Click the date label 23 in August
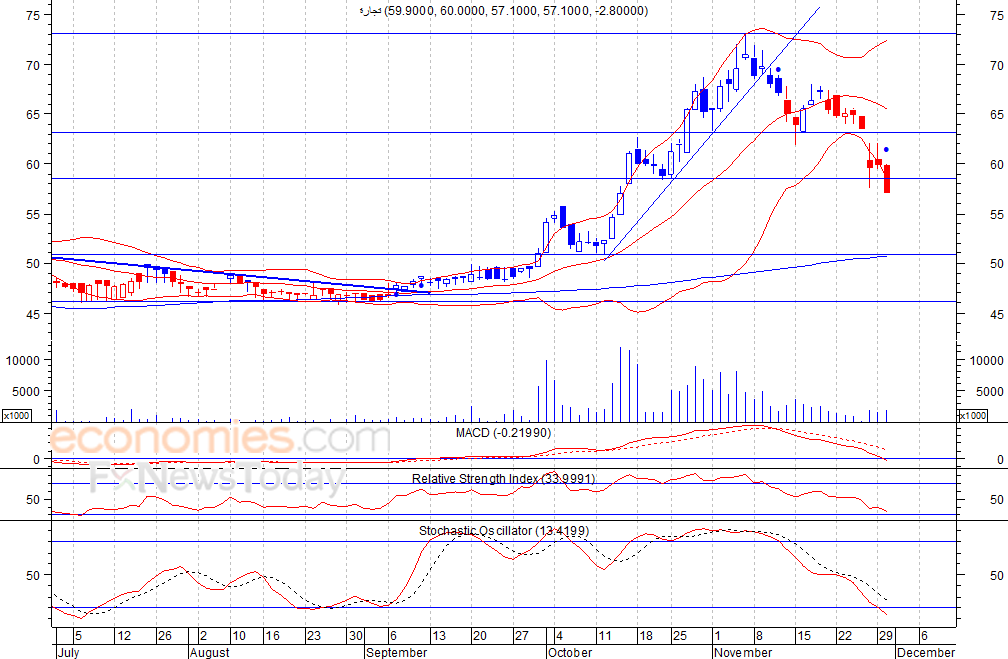The height and width of the screenshot is (659, 1008). [x=313, y=636]
